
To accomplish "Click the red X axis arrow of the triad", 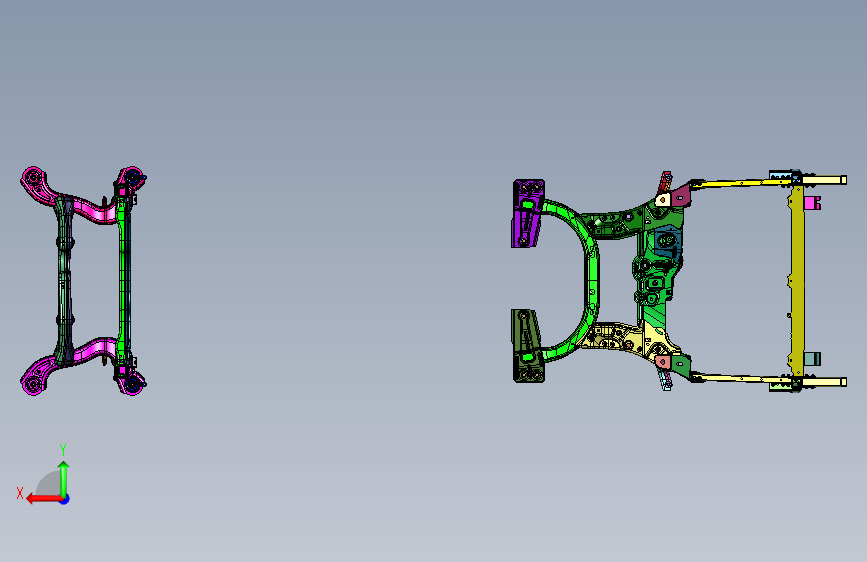I will tap(43, 499).
